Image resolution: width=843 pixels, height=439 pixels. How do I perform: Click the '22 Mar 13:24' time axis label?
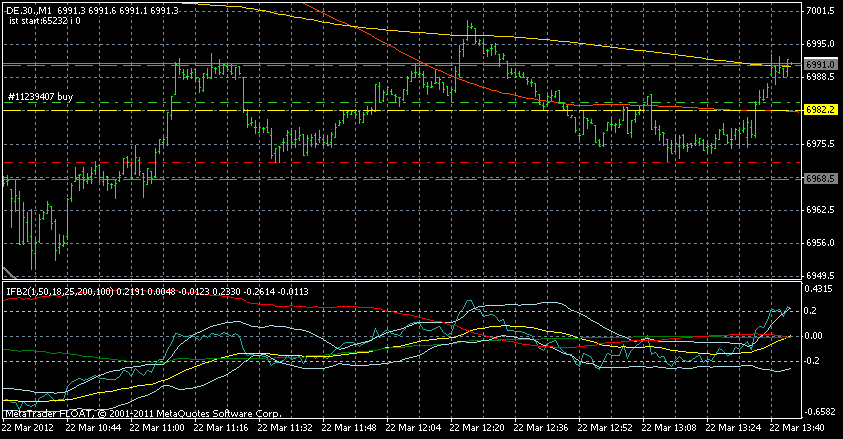click(733, 428)
